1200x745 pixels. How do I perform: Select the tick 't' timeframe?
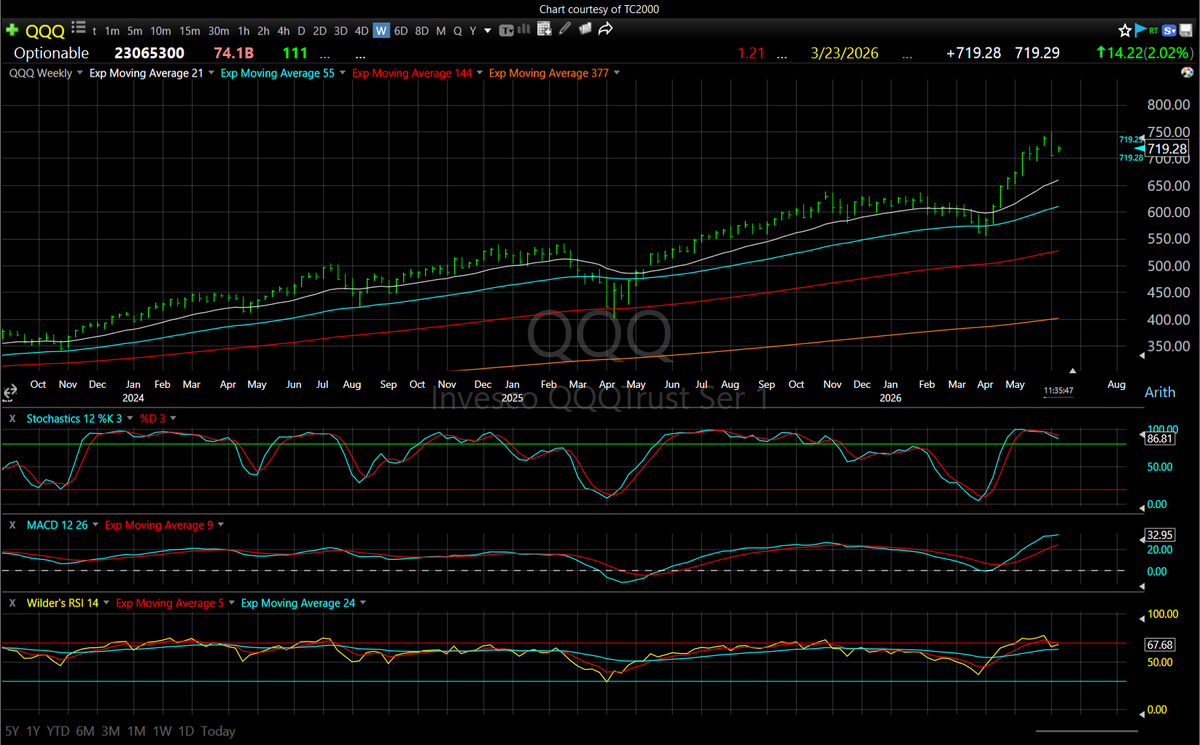click(94, 31)
